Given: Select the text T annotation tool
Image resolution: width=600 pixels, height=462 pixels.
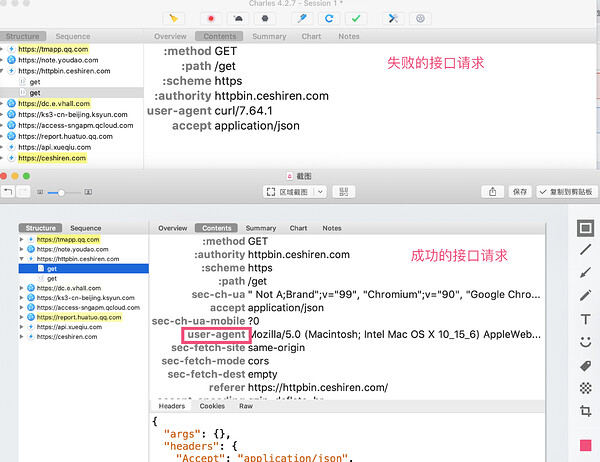Looking at the screenshot, I should (x=585, y=319).
